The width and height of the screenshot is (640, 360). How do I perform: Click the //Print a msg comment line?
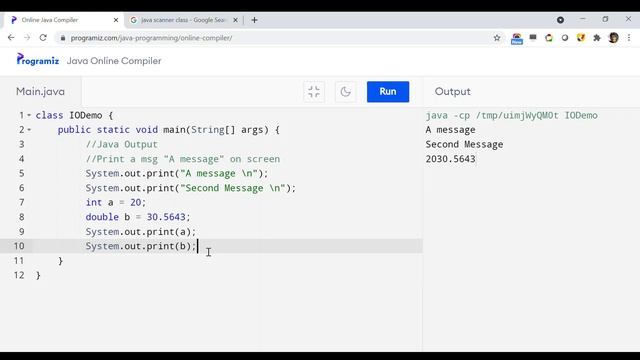(183, 159)
